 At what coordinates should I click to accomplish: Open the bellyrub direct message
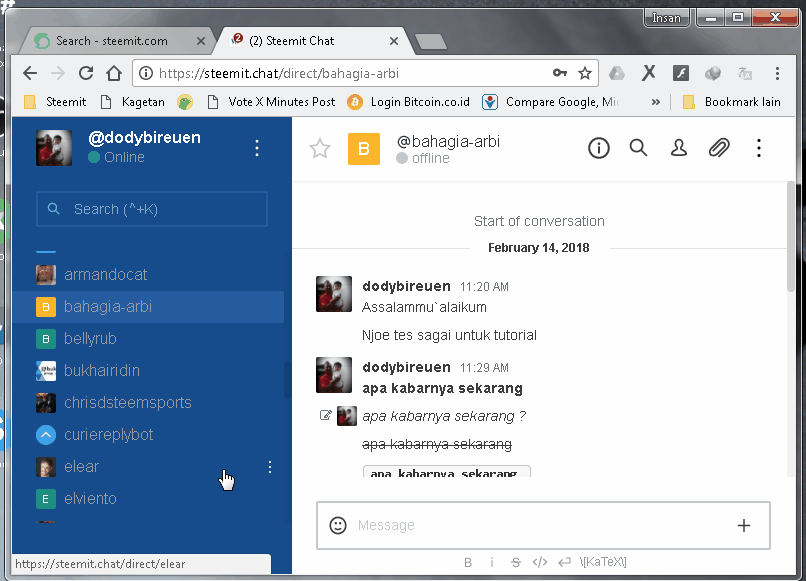pyautogui.click(x=148, y=339)
